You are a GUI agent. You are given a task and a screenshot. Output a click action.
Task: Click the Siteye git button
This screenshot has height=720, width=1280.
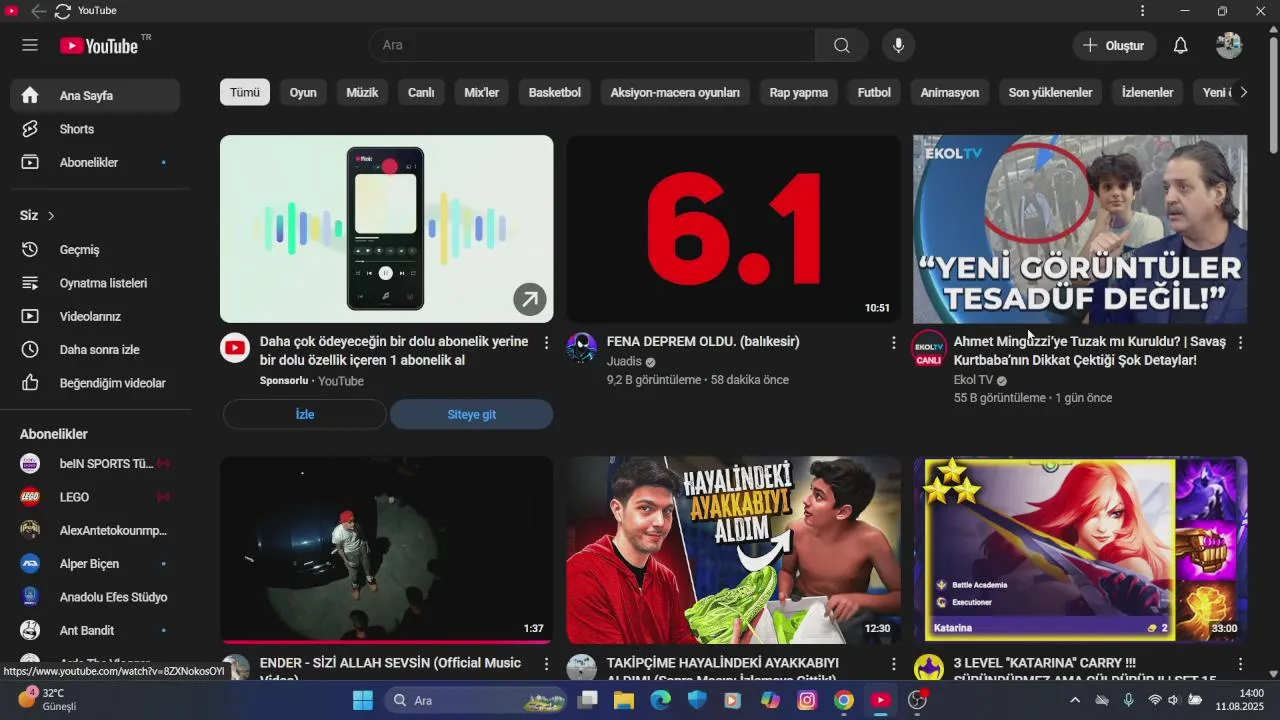click(x=472, y=414)
